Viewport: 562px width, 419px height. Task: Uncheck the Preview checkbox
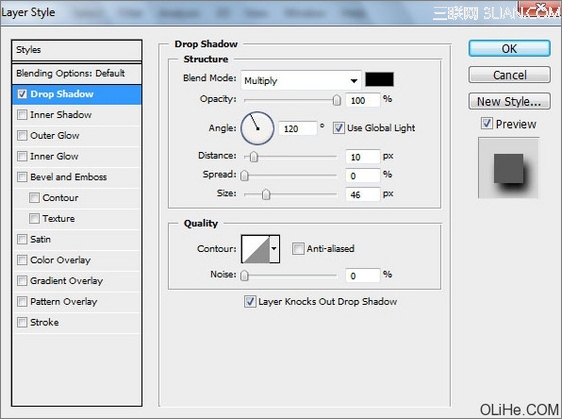[487, 124]
